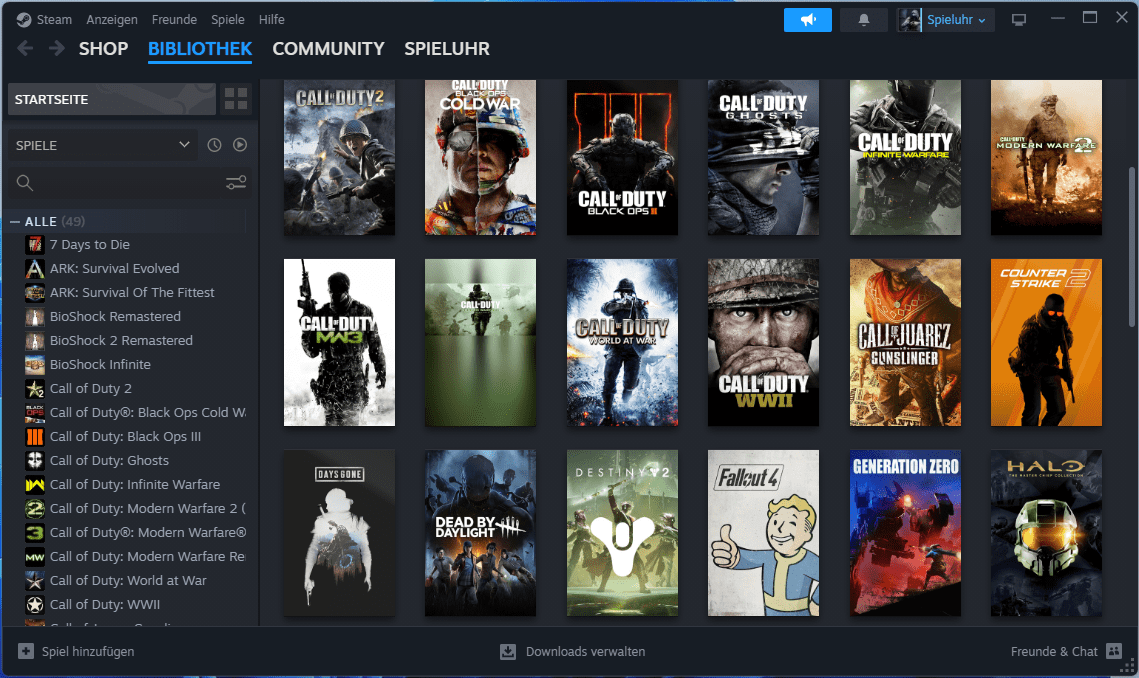Click the STARTSEITE button

click(112, 99)
